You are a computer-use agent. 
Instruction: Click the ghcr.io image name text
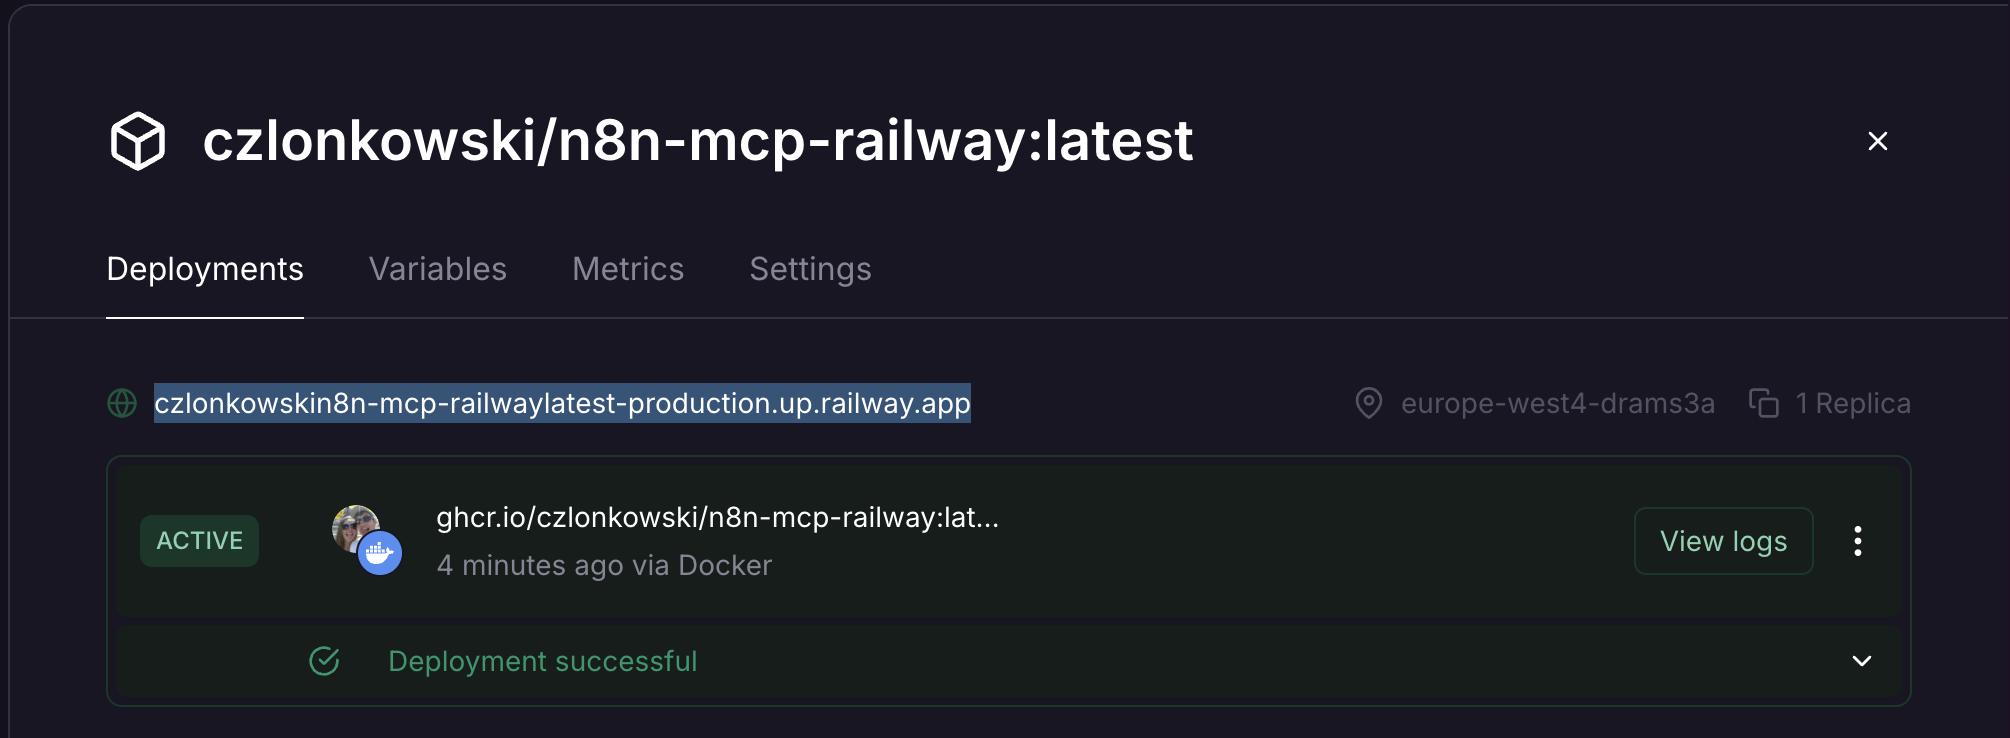coord(717,517)
